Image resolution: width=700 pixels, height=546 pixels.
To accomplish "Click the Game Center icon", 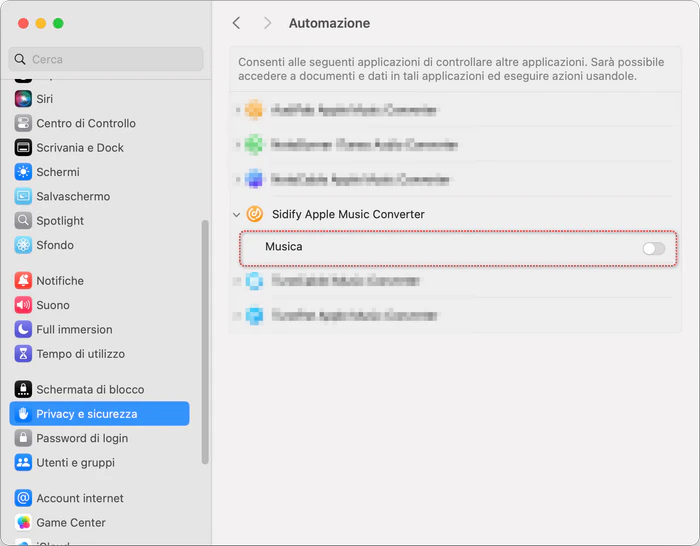I will tap(23, 522).
